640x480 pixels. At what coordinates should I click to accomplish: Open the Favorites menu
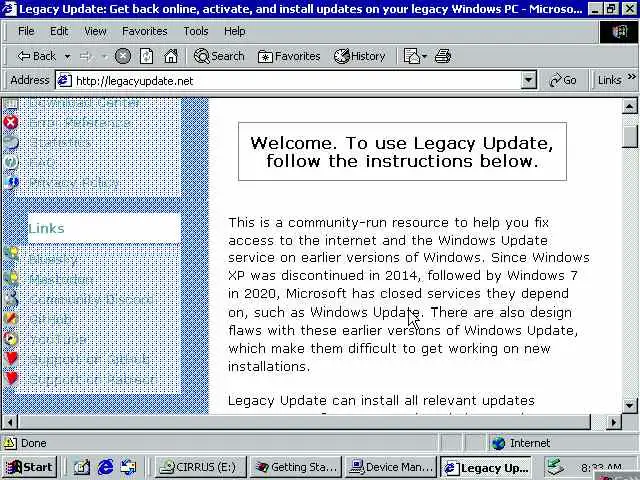click(x=144, y=31)
